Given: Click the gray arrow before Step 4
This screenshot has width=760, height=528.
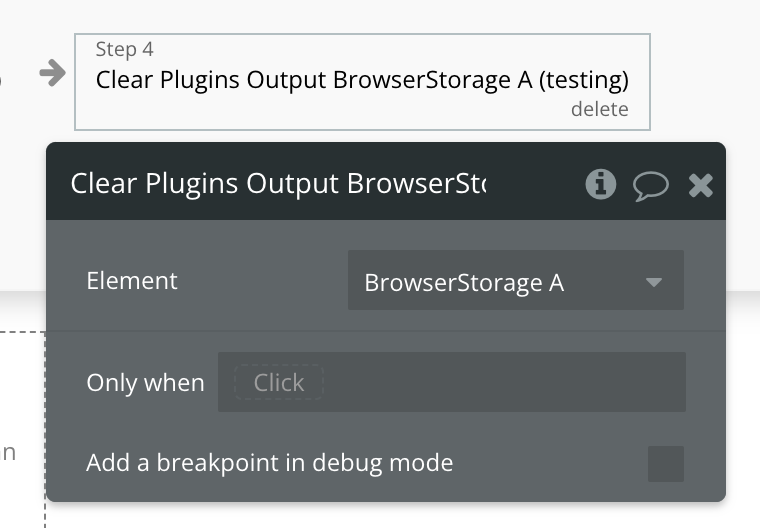Looking at the screenshot, I should point(52,73).
